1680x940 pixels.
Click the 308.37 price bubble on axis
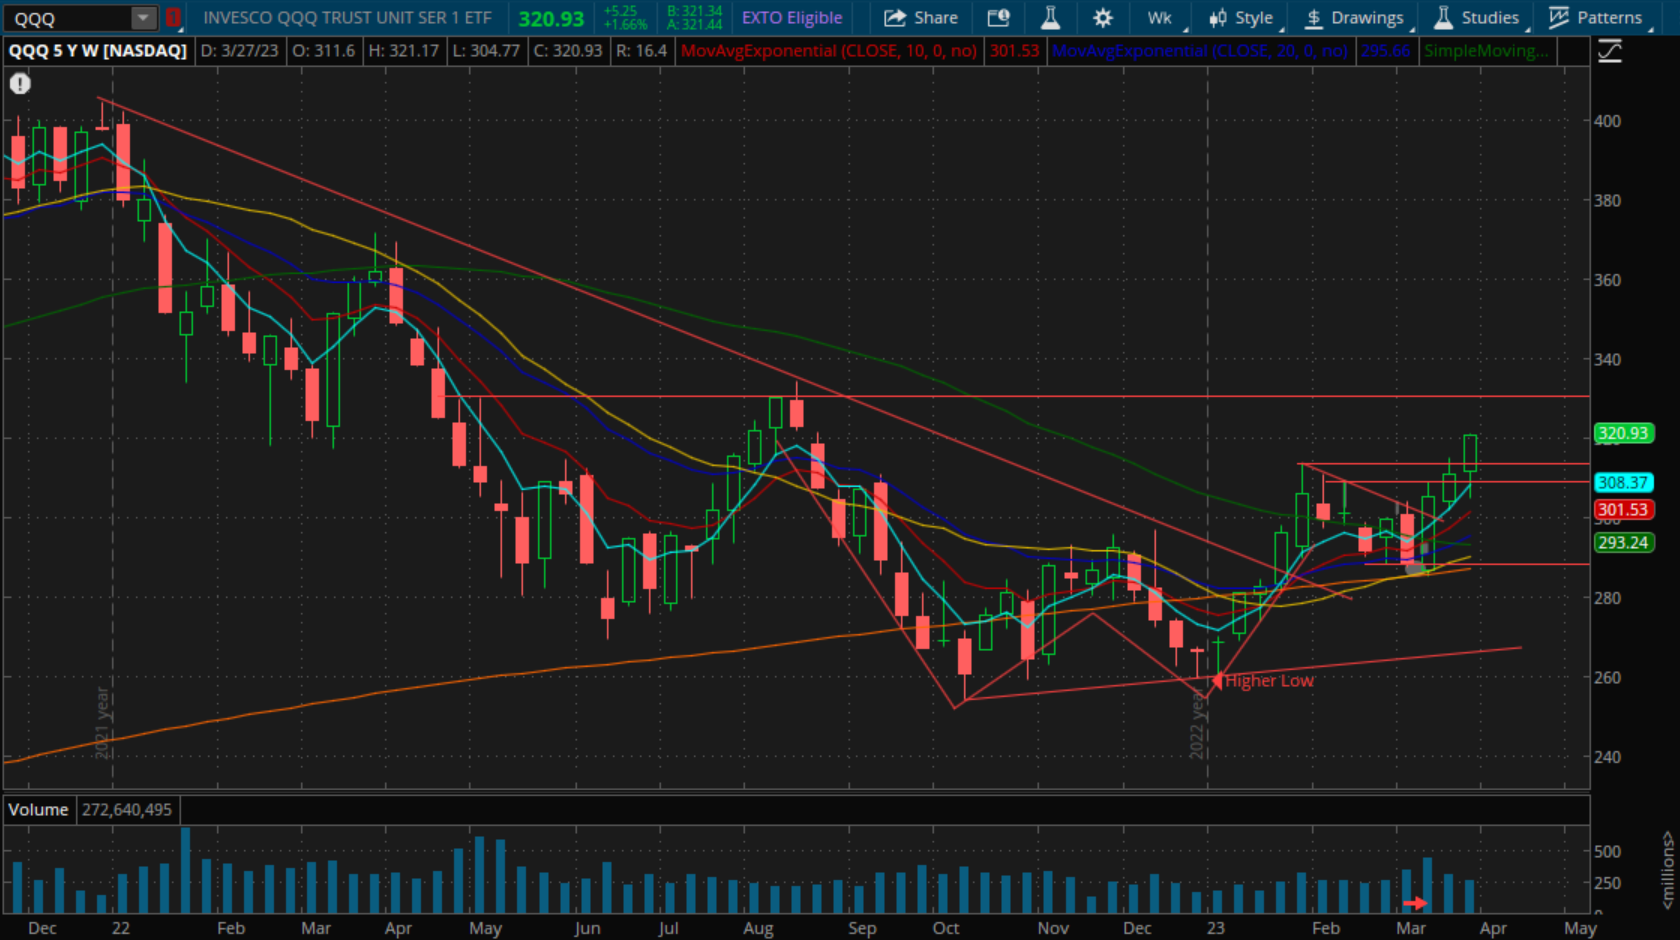(x=1623, y=482)
